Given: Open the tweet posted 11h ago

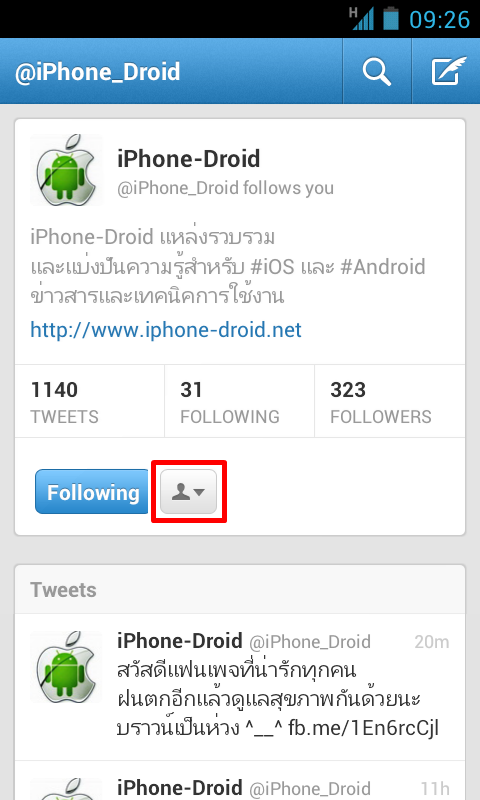Looking at the screenshot, I should tap(240, 781).
